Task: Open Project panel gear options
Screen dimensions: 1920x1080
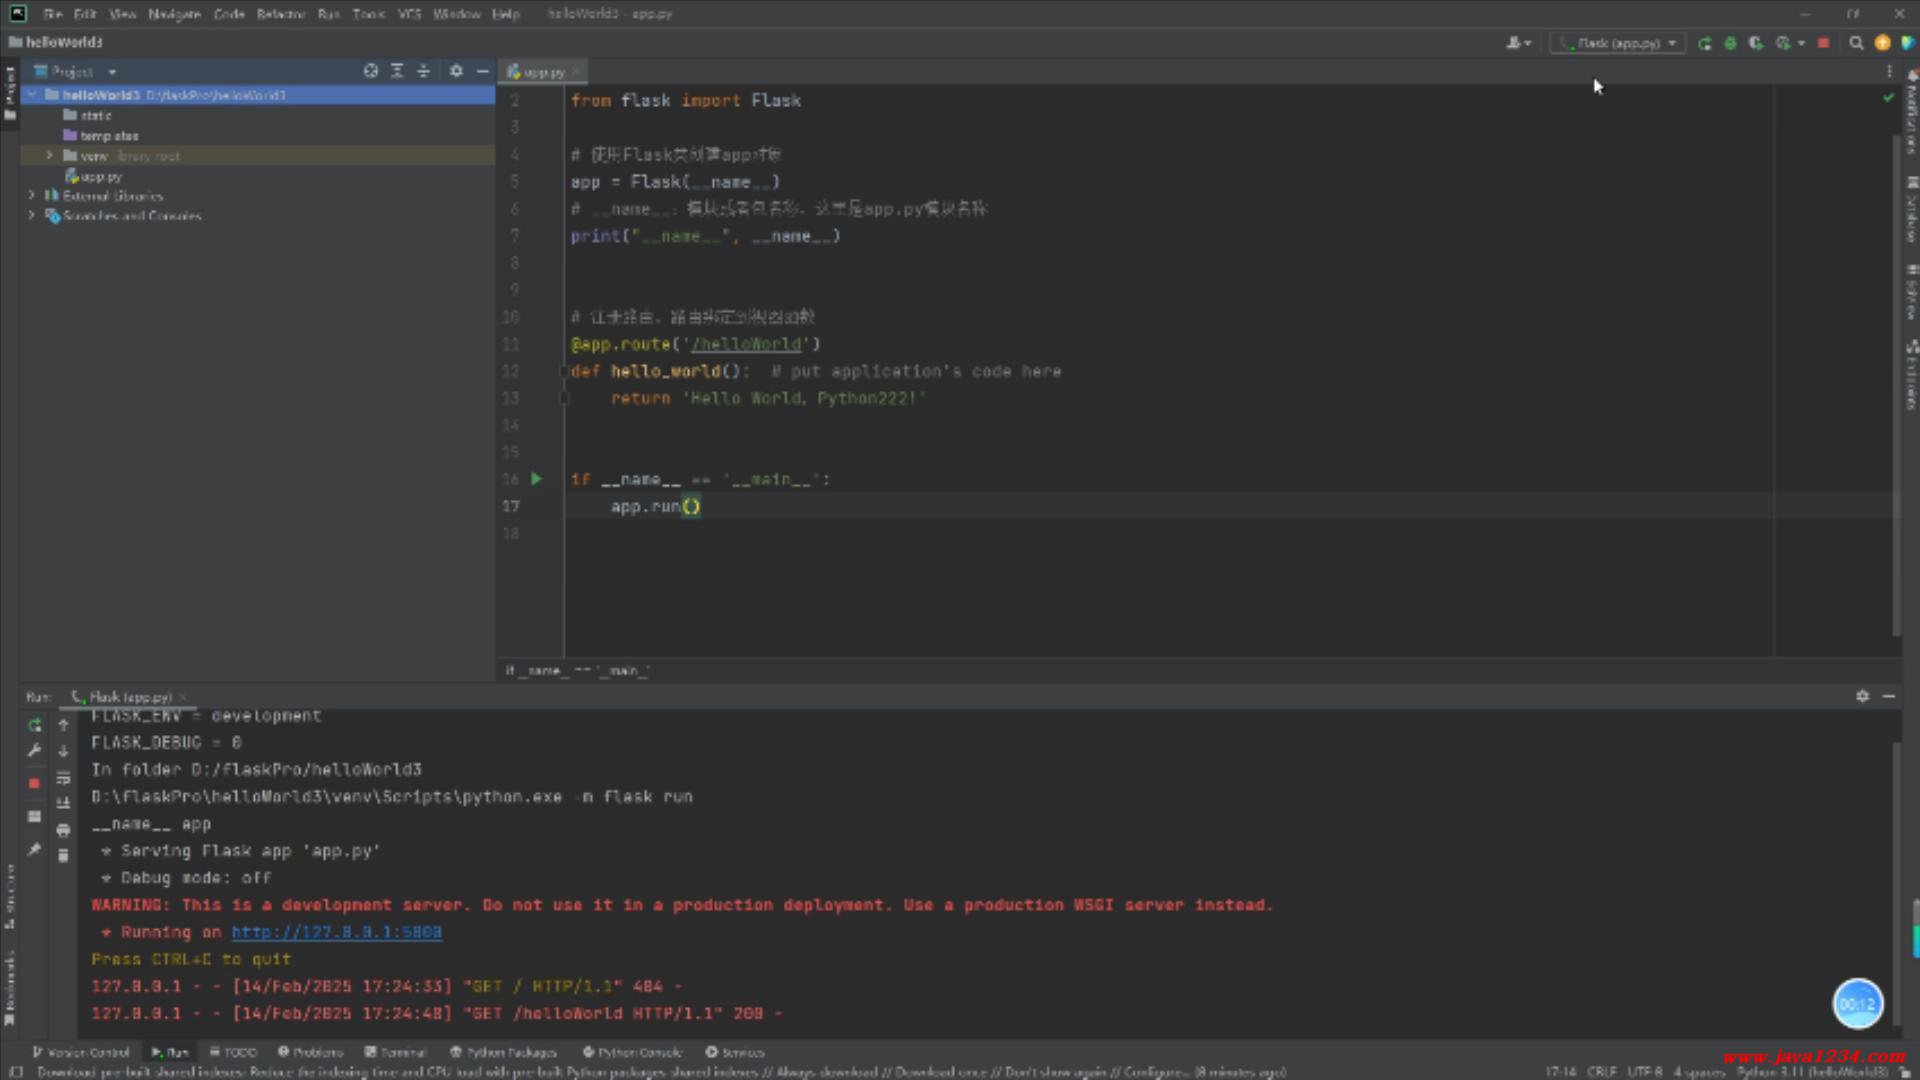Action: pyautogui.click(x=456, y=71)
